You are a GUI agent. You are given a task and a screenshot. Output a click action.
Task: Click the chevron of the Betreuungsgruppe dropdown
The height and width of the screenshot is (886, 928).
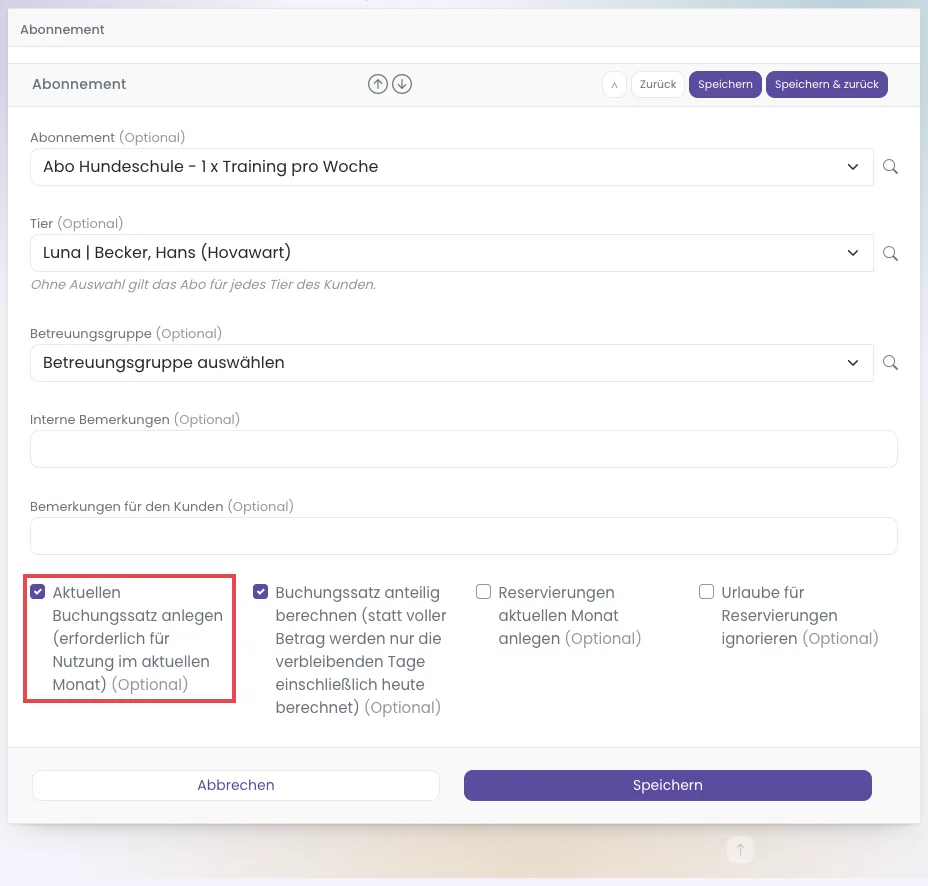[x=852, y=363]
